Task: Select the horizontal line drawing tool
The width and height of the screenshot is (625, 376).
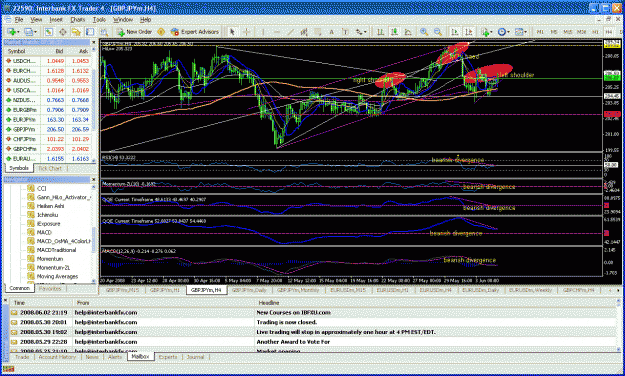Action: tap(277, 32)
